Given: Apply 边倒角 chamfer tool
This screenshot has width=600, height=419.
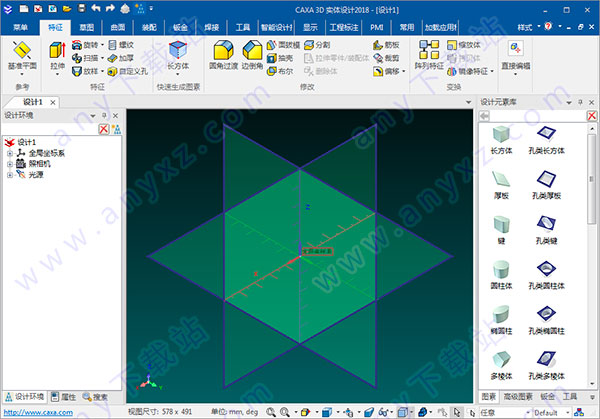Looking at the screenshot, I should (x=252, y=55).
